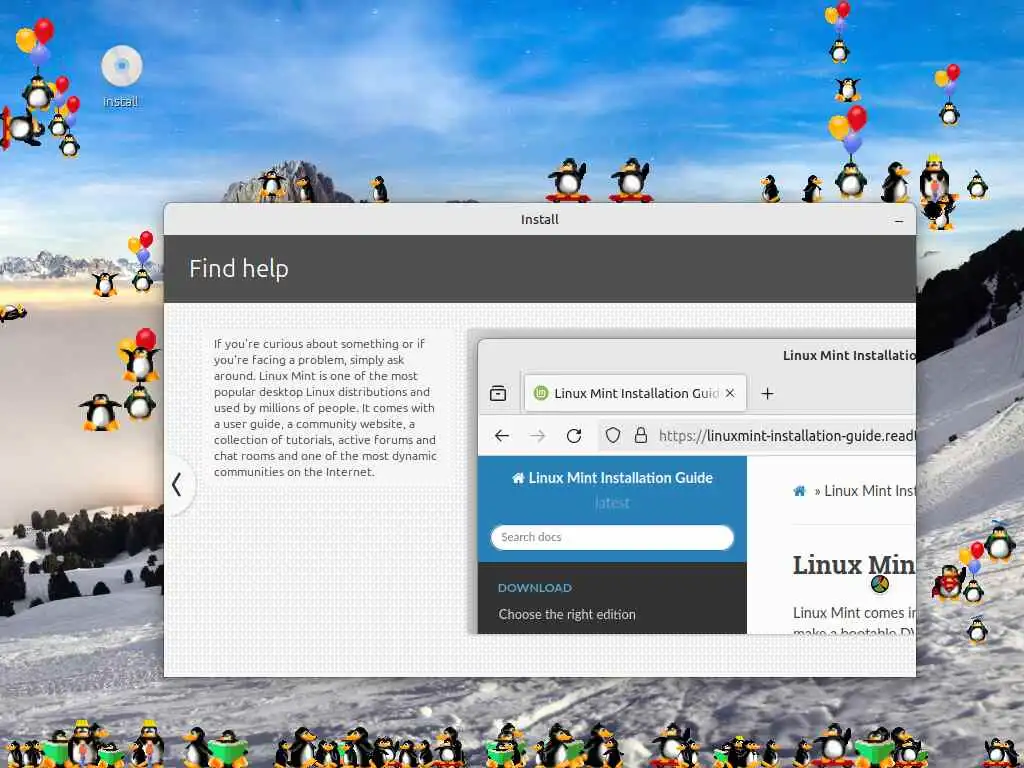
Task: Click the back arrow in pictured browser
Action: (502, 436)
